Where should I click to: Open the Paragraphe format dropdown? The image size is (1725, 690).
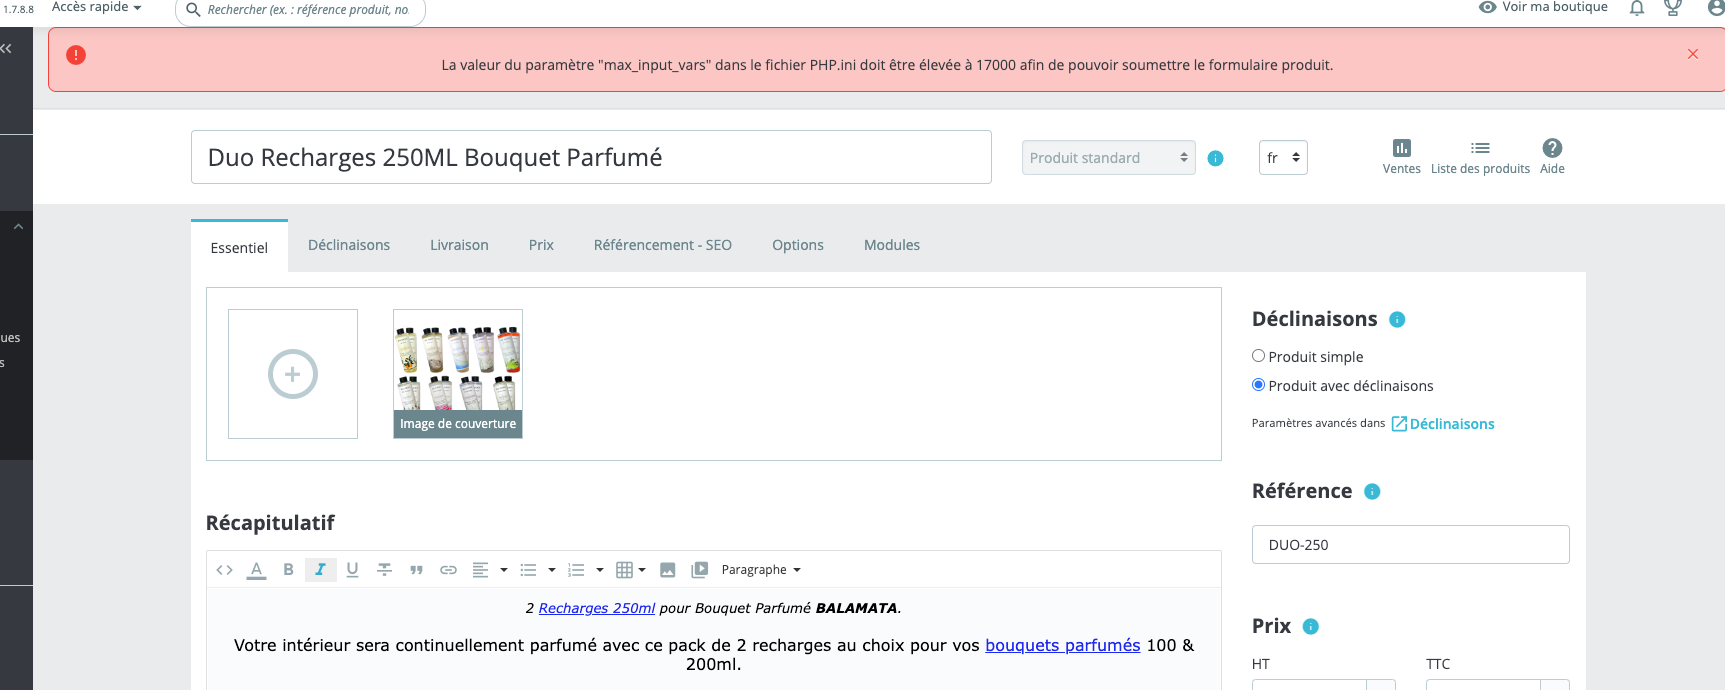761,570
